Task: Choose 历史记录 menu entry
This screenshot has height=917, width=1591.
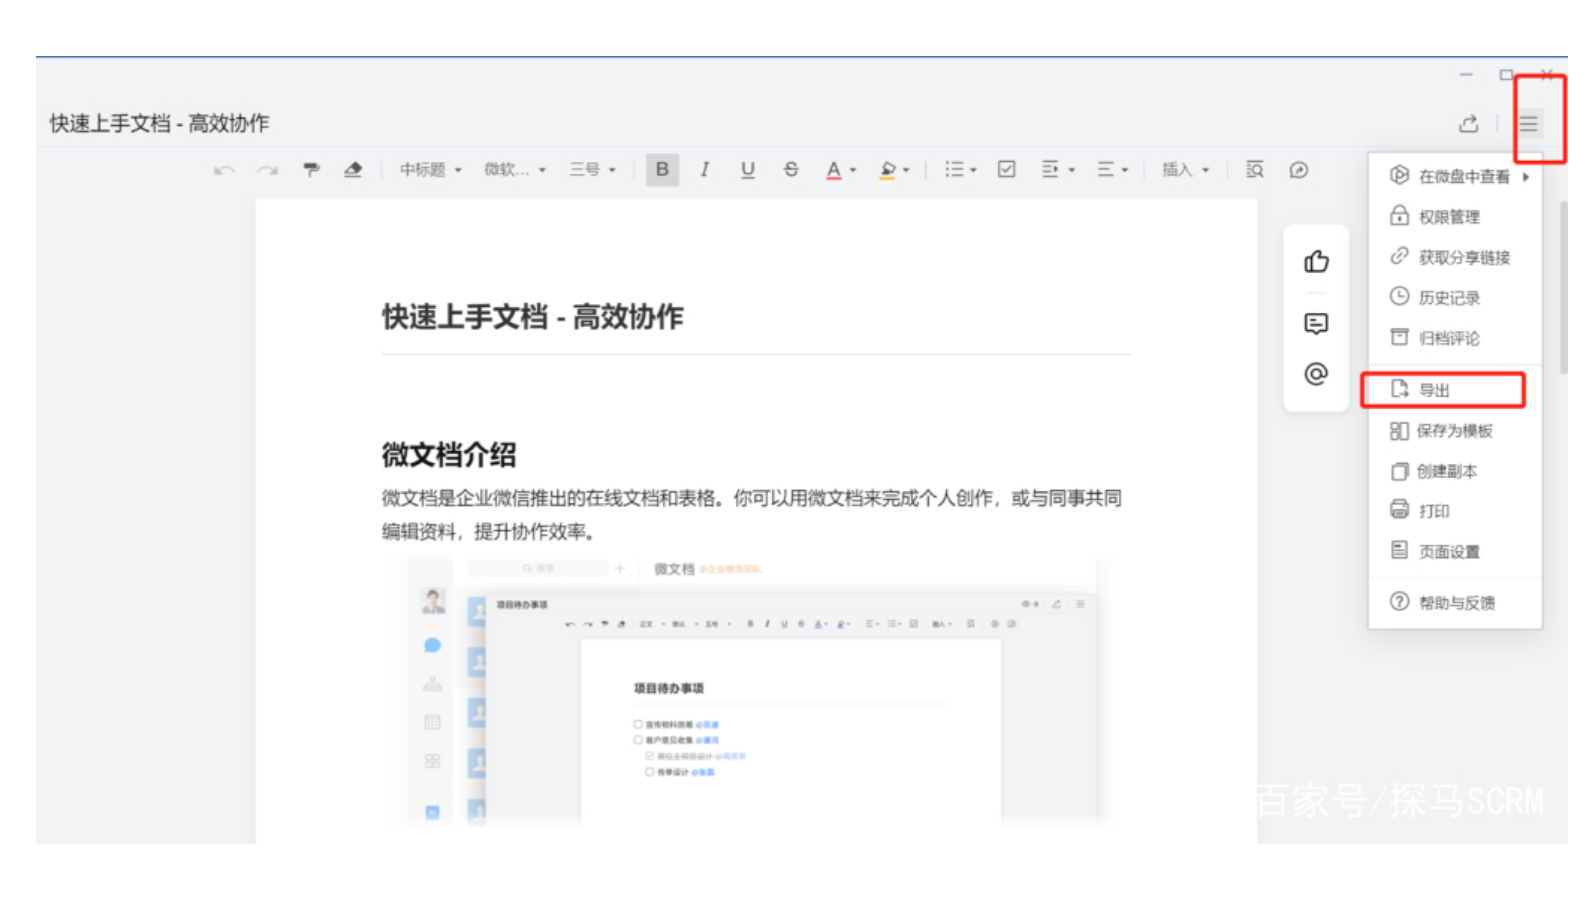Action: [1448, 298]
